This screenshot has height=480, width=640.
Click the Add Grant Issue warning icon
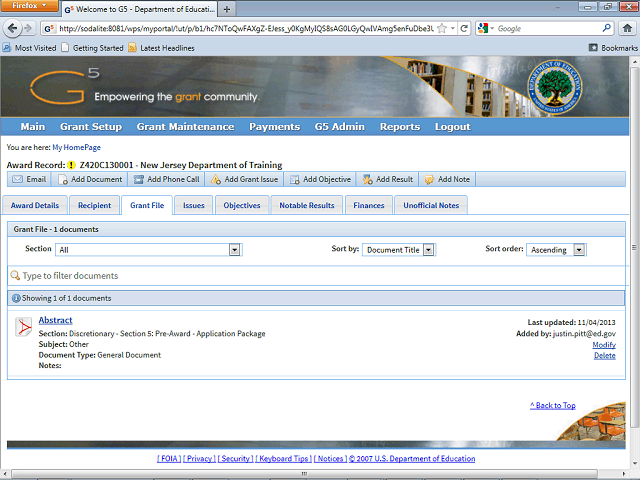tap(216, 179)
